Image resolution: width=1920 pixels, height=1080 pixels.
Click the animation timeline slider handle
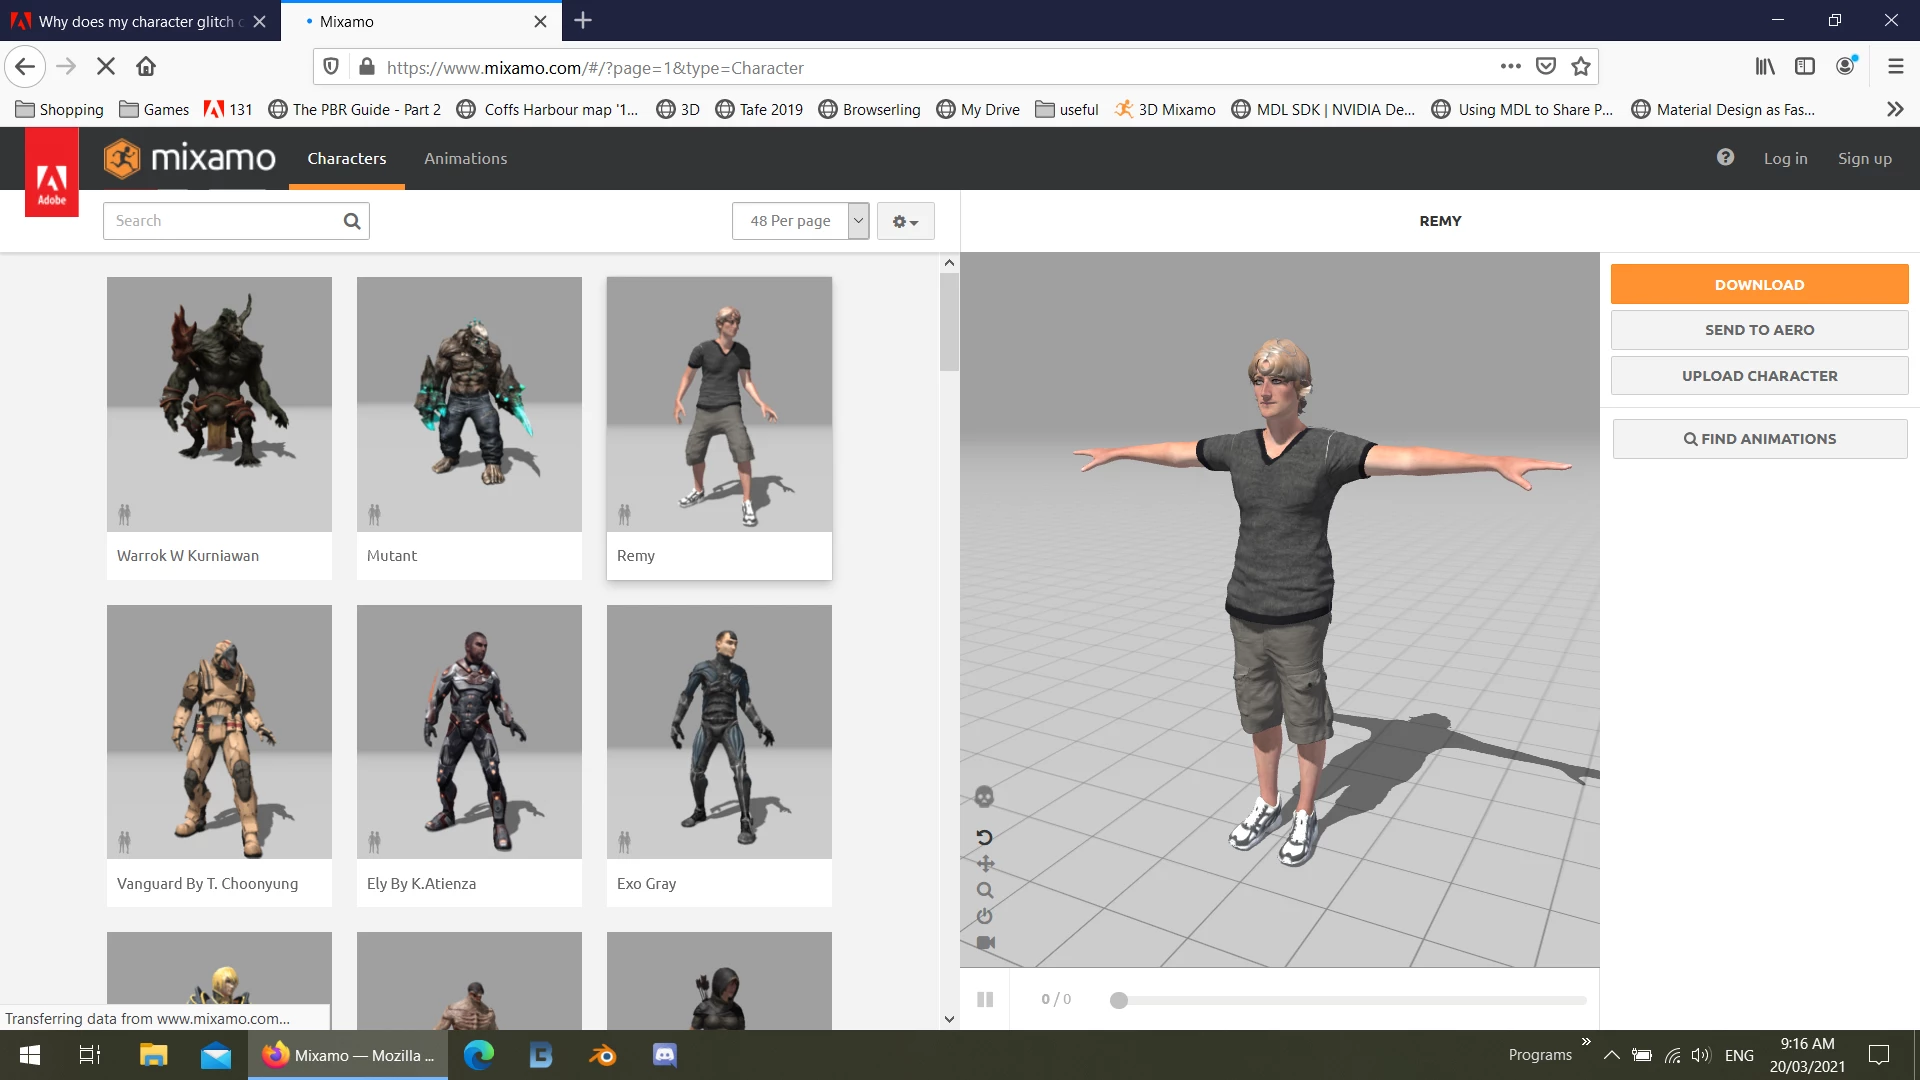click(x=1119, y=1000)
